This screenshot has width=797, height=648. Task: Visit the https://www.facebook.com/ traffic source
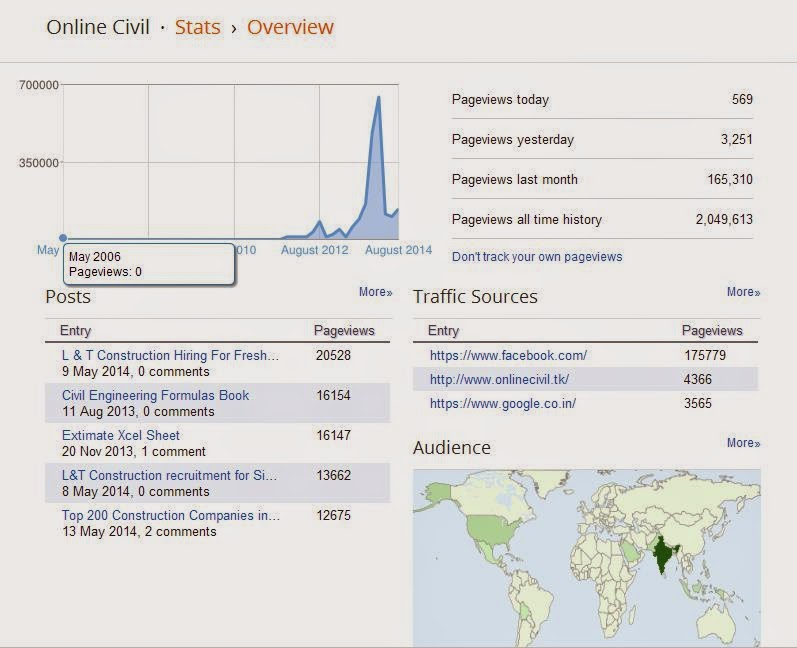(508, 355)
